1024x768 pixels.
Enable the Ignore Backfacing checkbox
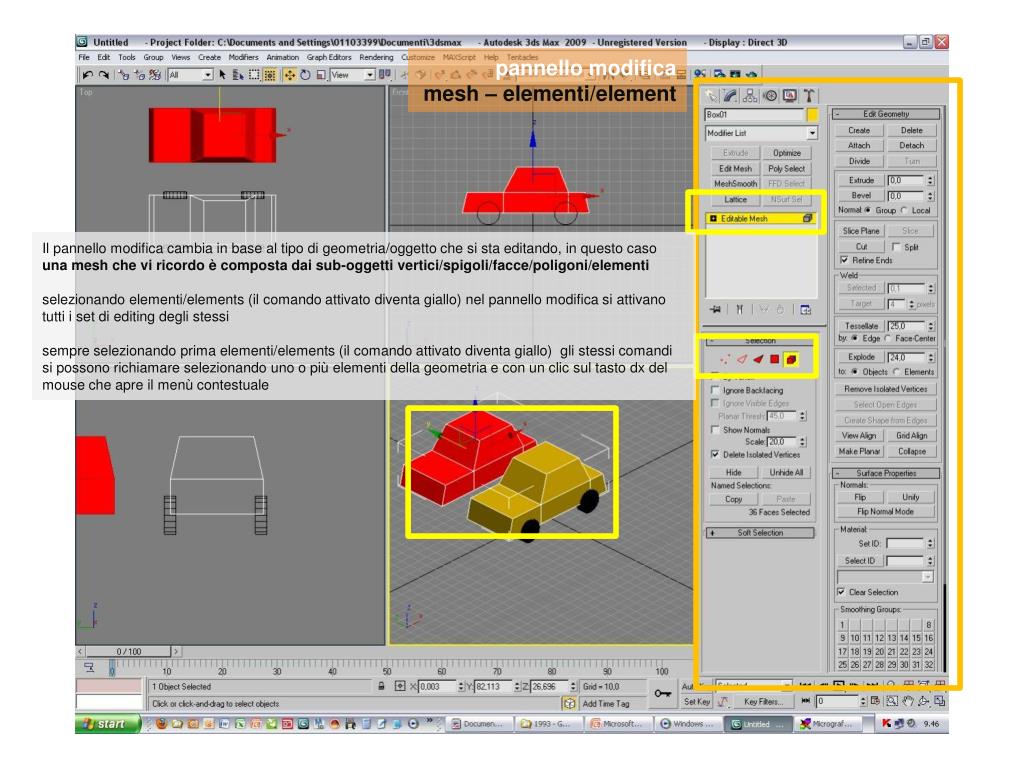[715, 390]
